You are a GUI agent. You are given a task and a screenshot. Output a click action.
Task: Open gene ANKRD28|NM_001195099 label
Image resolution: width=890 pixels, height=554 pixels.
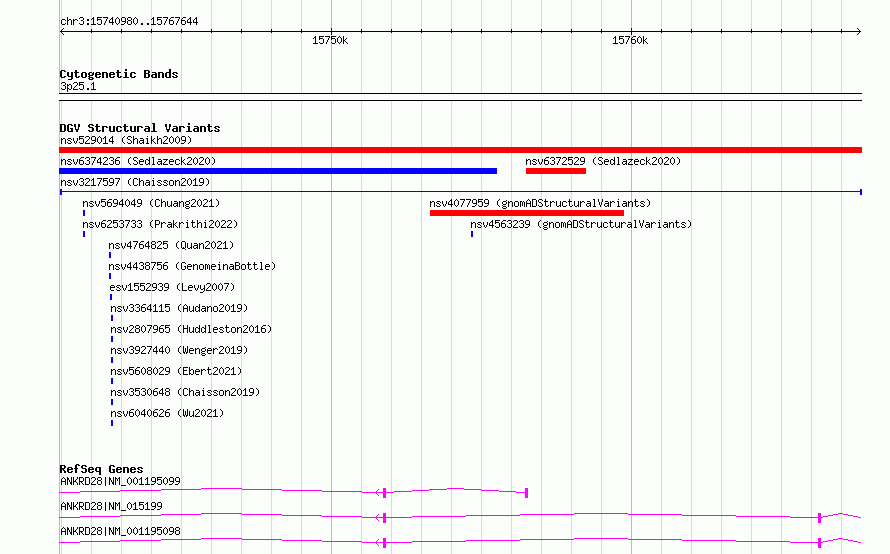tap(120, 481)
